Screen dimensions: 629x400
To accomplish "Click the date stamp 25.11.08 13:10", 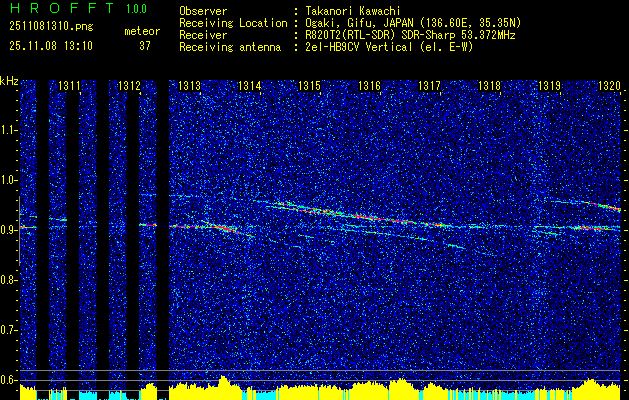I will point(51,46).
